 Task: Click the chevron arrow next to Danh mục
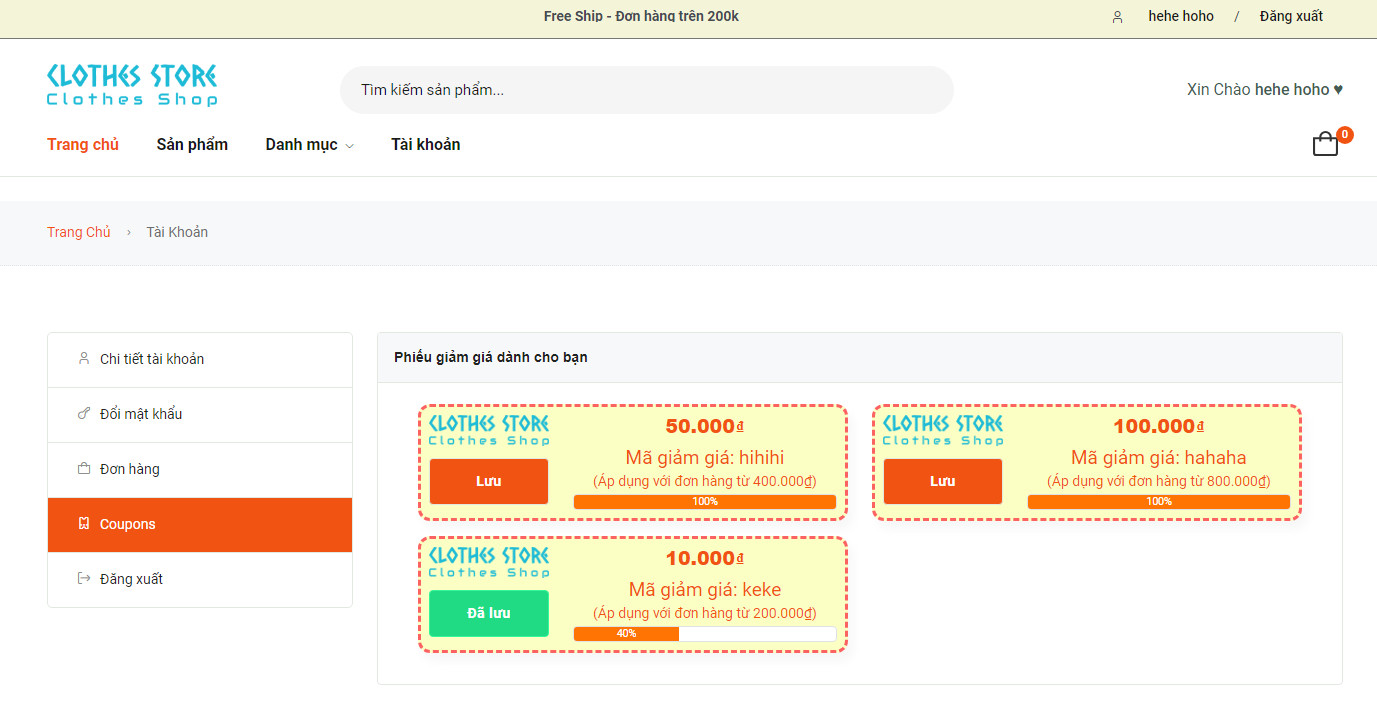coord(349,146)
